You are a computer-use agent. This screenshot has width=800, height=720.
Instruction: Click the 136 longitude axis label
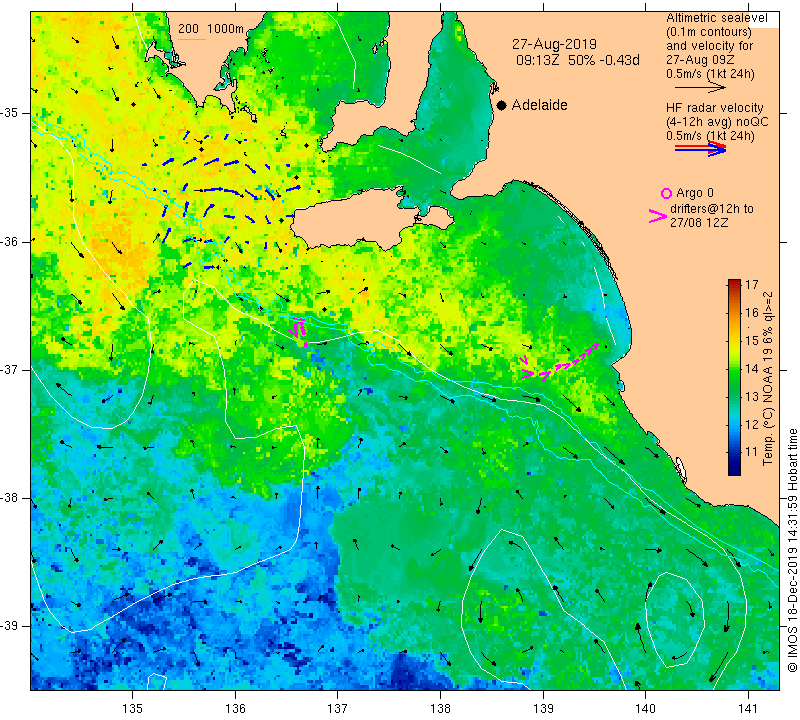tap(235, 709)
